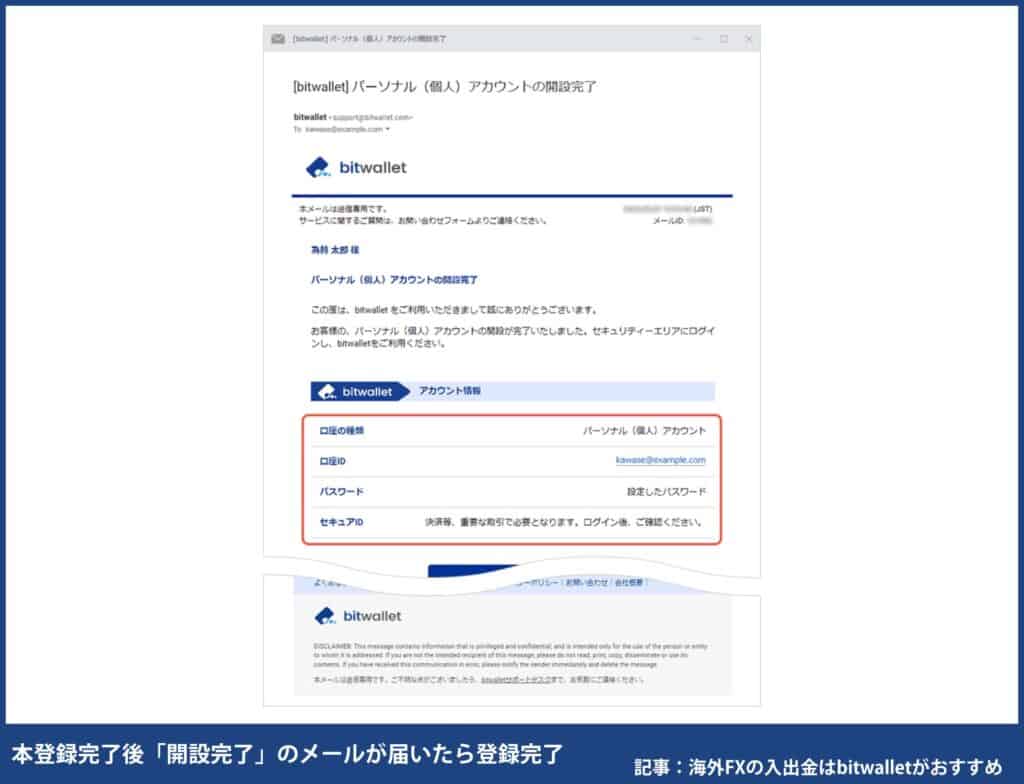
Task: Open the bitwalletサポートデスク link in footer
Action: tap(516, 680)
